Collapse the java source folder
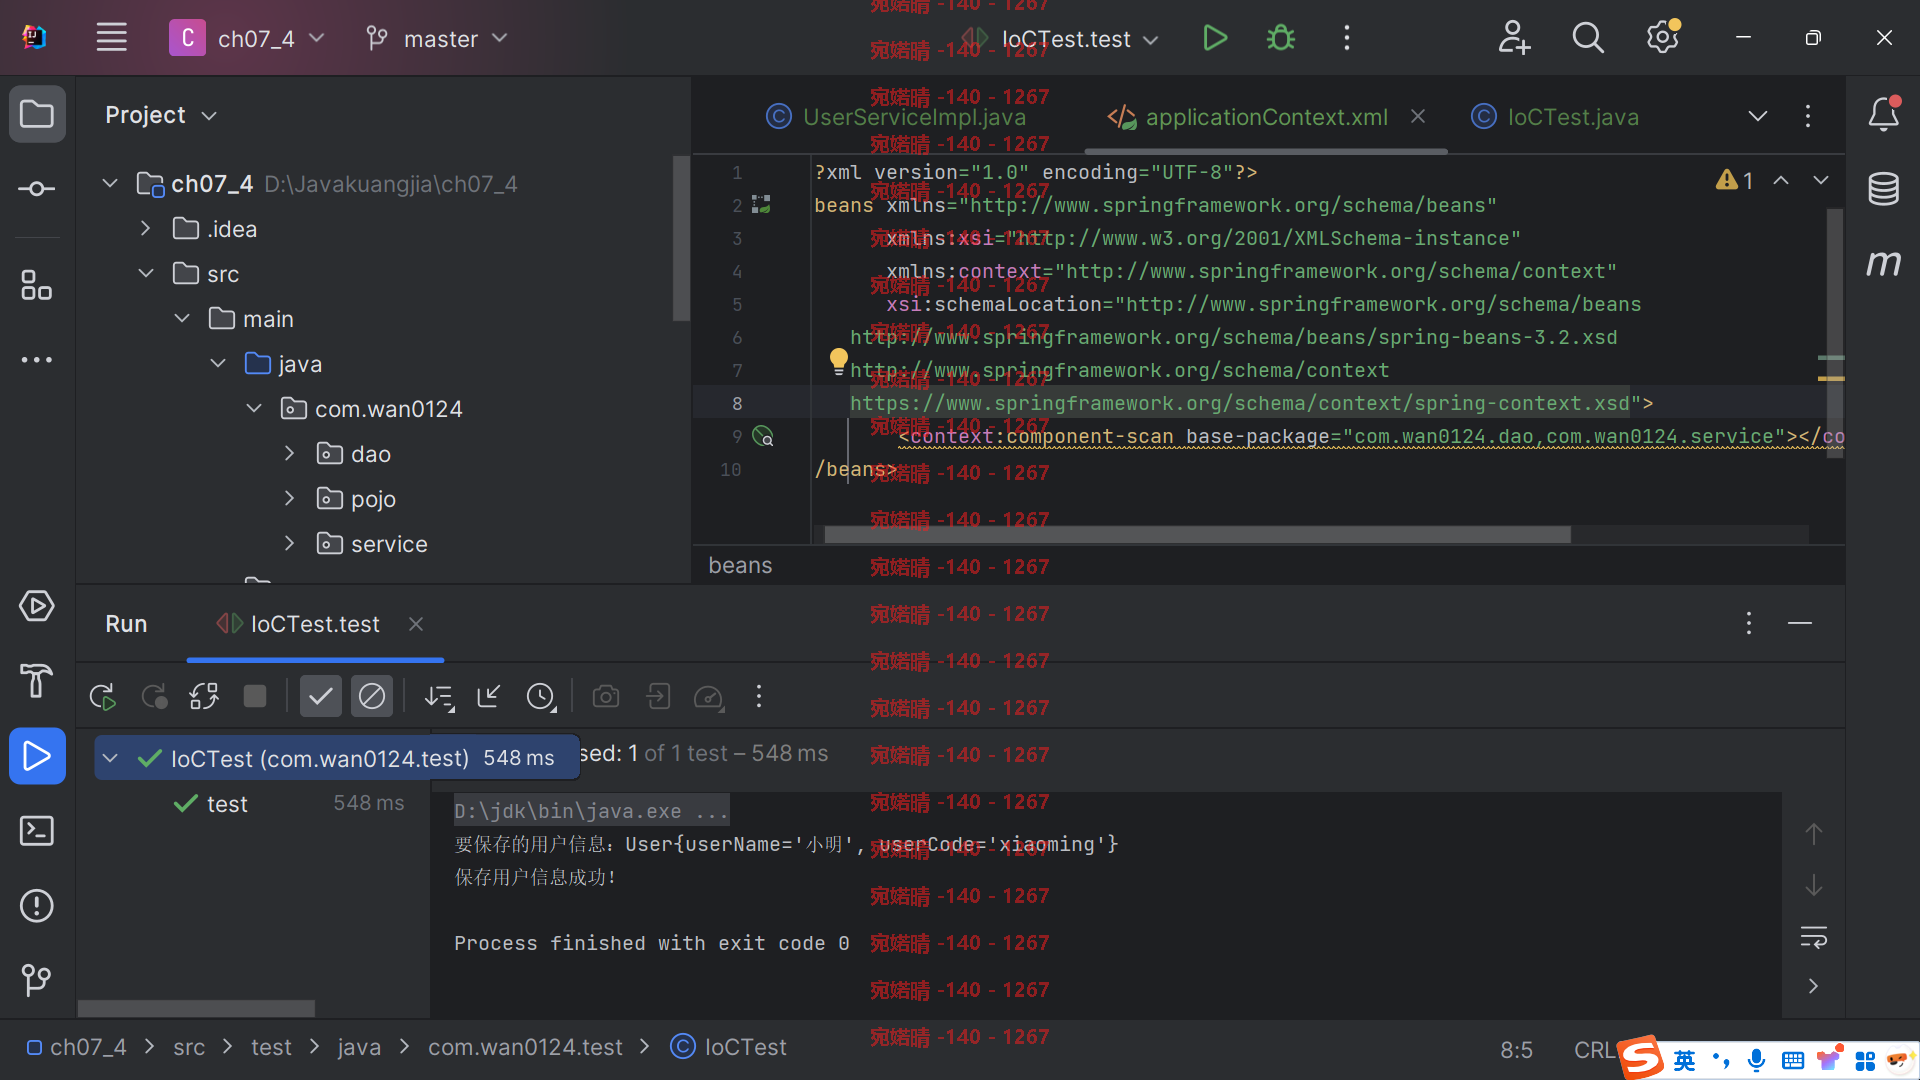The width and height of the screenshot is (1920, 1080). [x=218, y=364]
